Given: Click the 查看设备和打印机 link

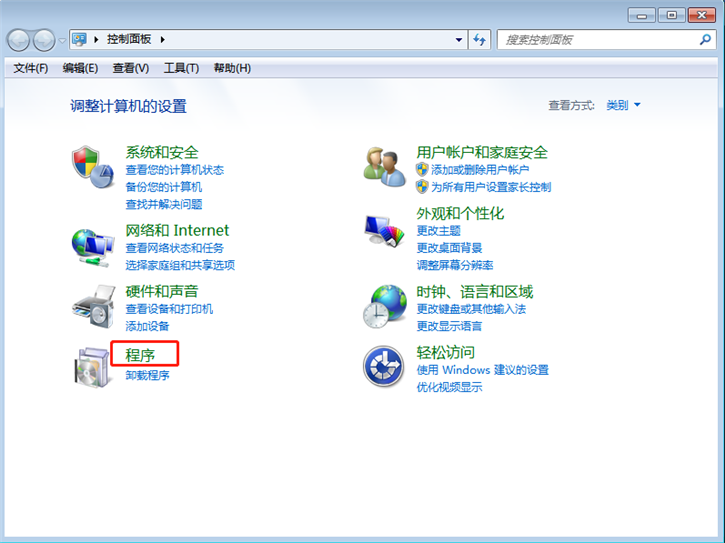Looking at the screenshot, I should 169,309.
